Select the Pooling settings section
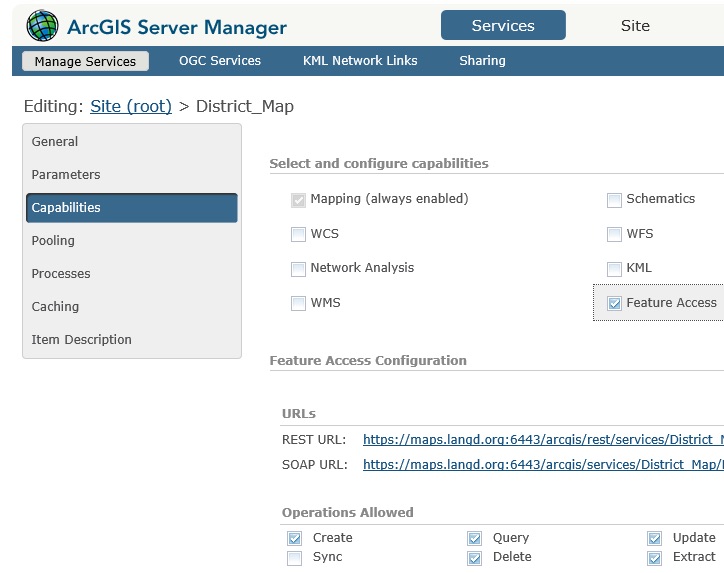Viewport: 724px width, 573px height. click(x=132, y=241)
